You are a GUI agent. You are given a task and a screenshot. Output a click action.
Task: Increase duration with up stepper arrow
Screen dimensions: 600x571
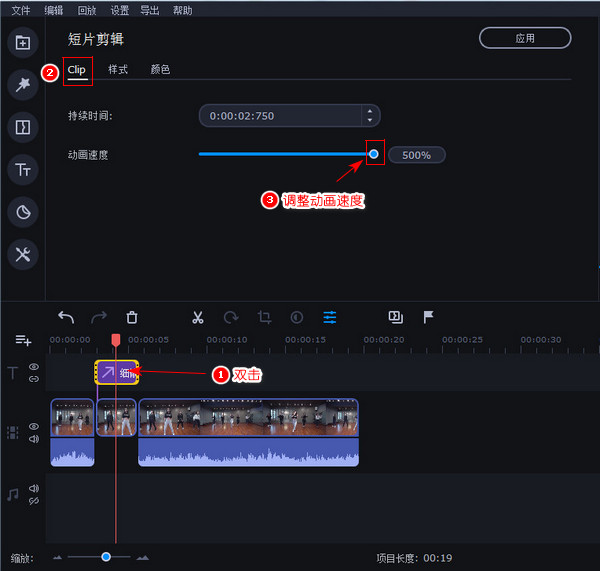(x=370, y=111)
